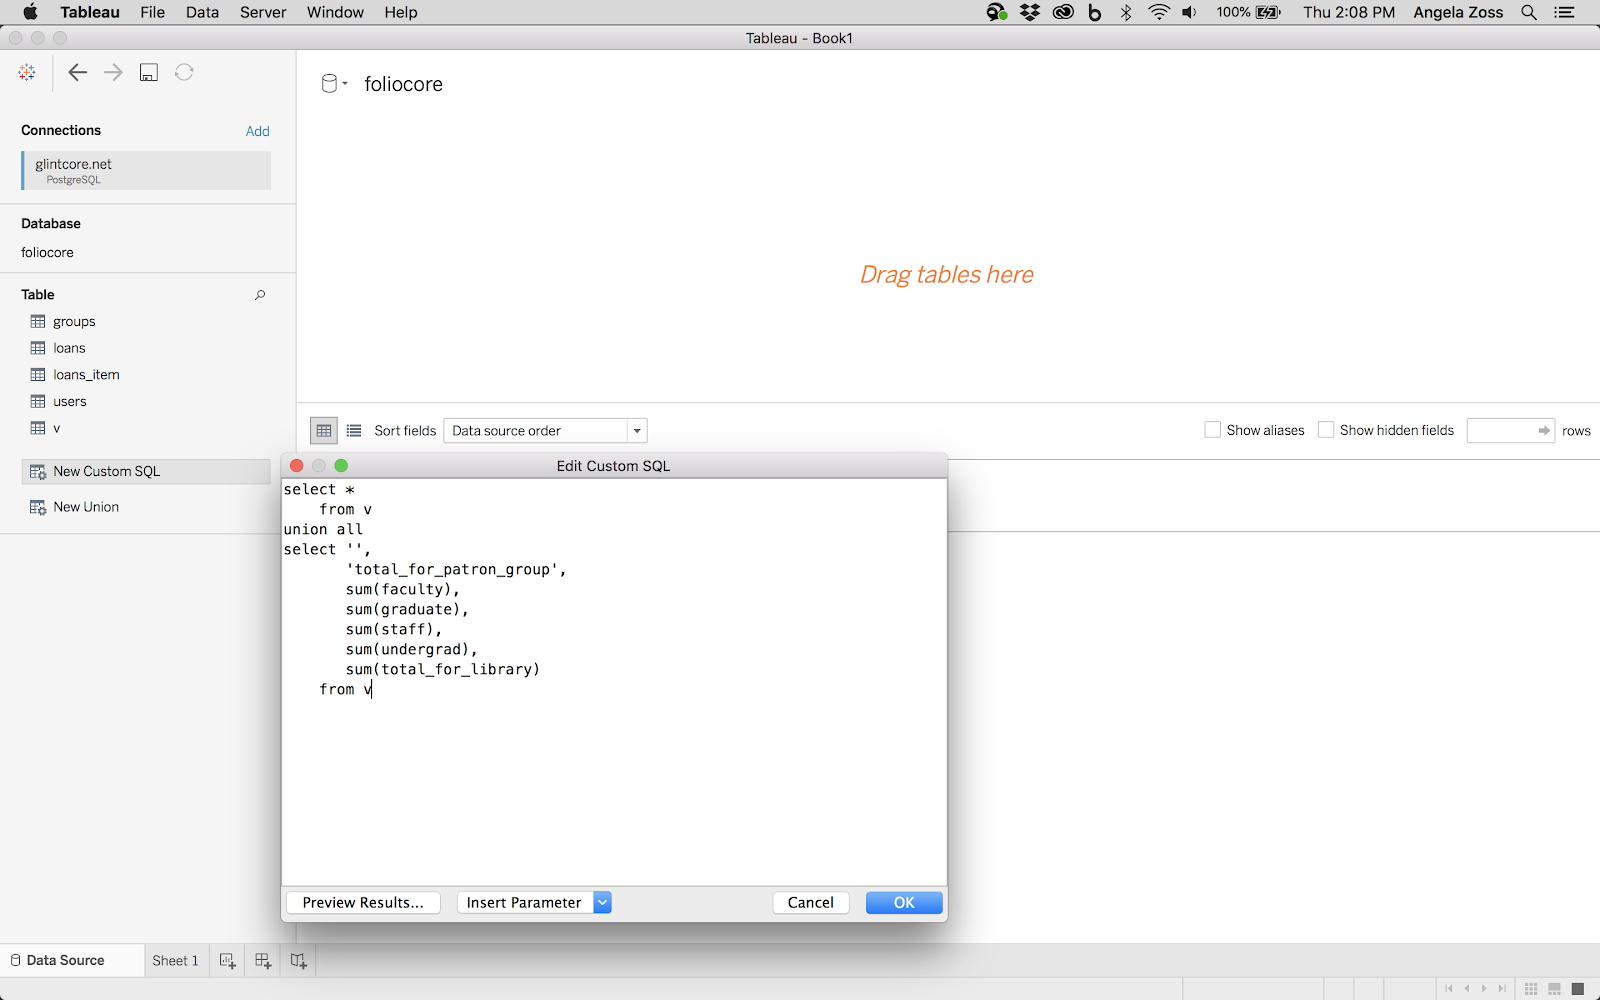Screen dimensions: 1600x1000
Task: Open Spotlight search in the menu bar
Action: point(1529,12)
